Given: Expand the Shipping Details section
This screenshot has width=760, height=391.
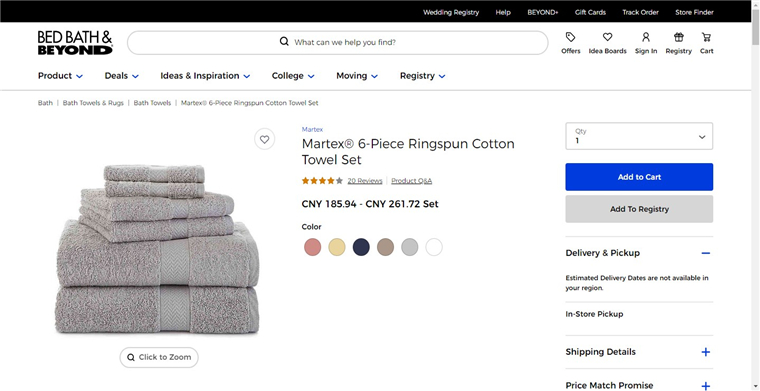Looking at the screenshot, I should click(639, 352).
